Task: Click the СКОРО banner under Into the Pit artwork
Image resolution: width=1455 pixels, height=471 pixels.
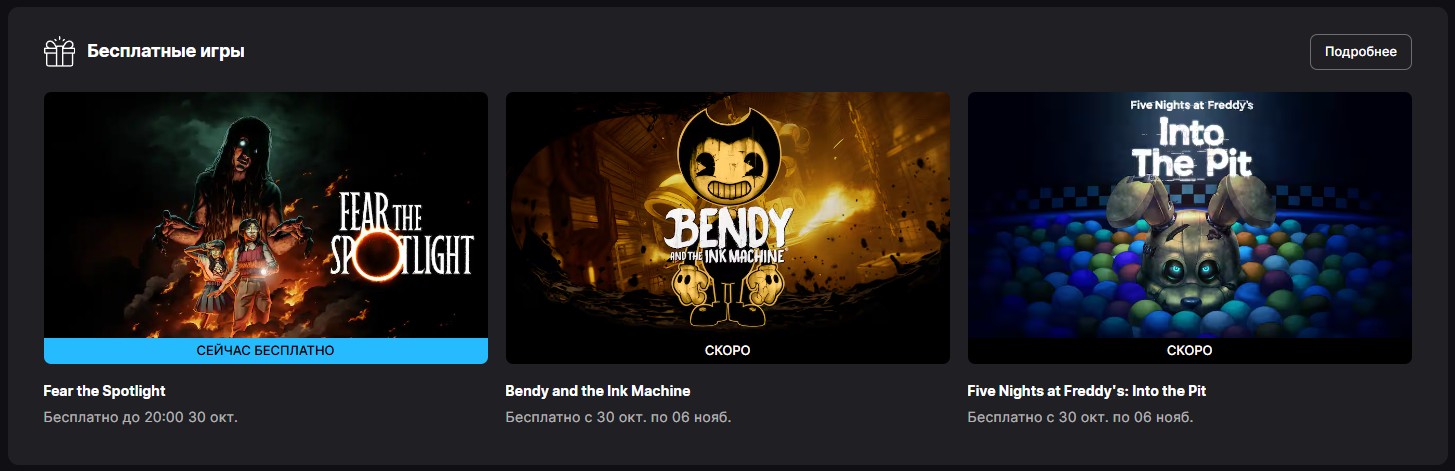Action: pos(1190,351)
